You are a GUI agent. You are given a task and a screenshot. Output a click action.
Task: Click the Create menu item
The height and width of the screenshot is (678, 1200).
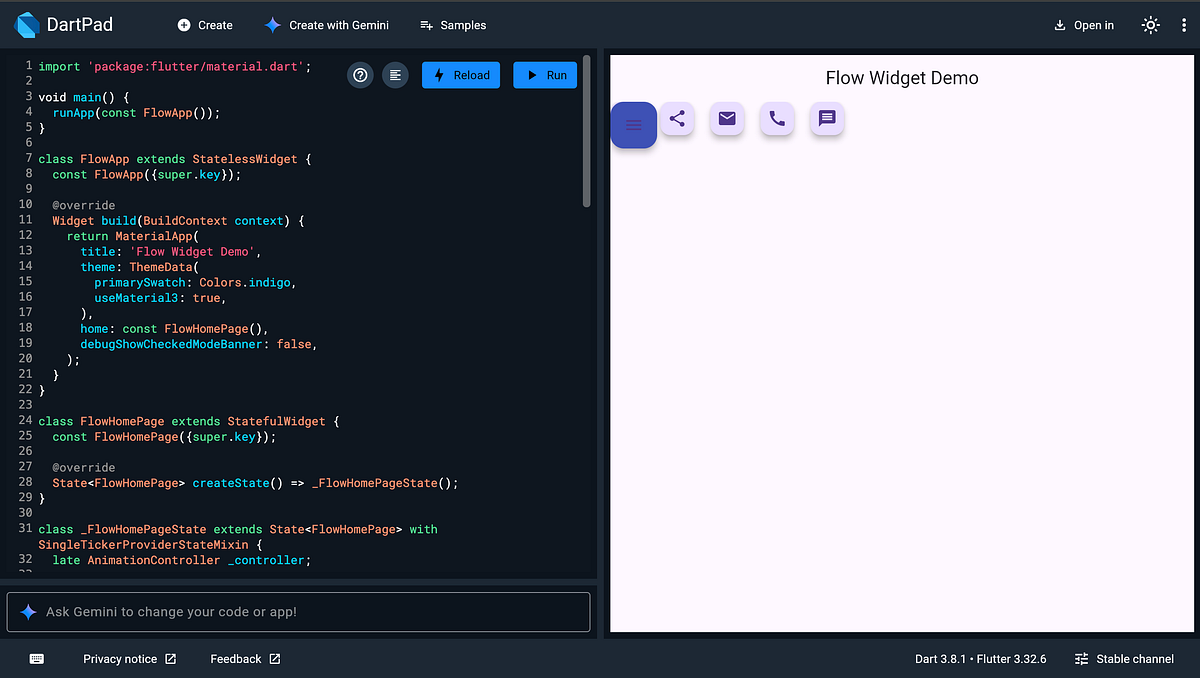point(205,25)
